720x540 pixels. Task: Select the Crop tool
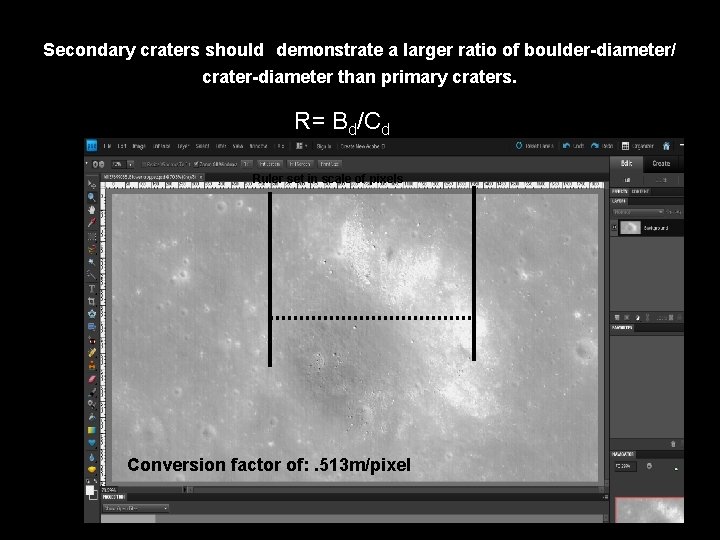pos(91,301)
